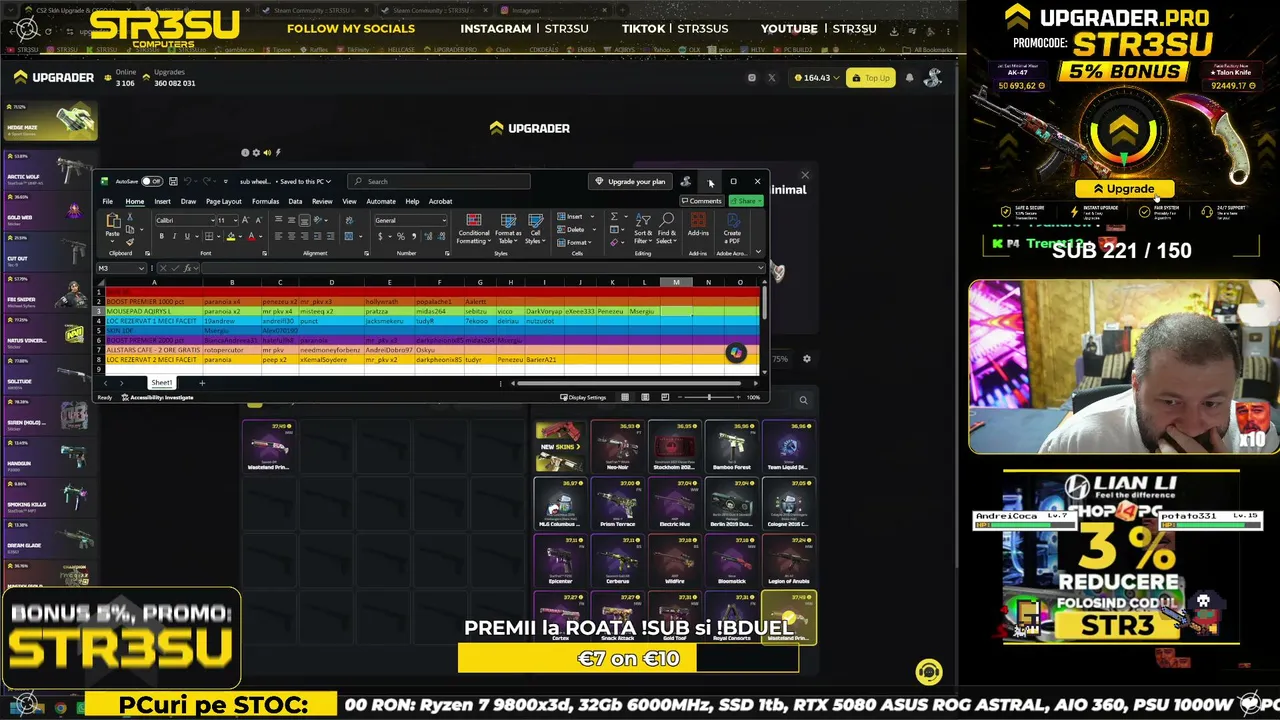Open the Conditional Formatting dropdown
This screenshot has width=1280, height=720.
474,229
